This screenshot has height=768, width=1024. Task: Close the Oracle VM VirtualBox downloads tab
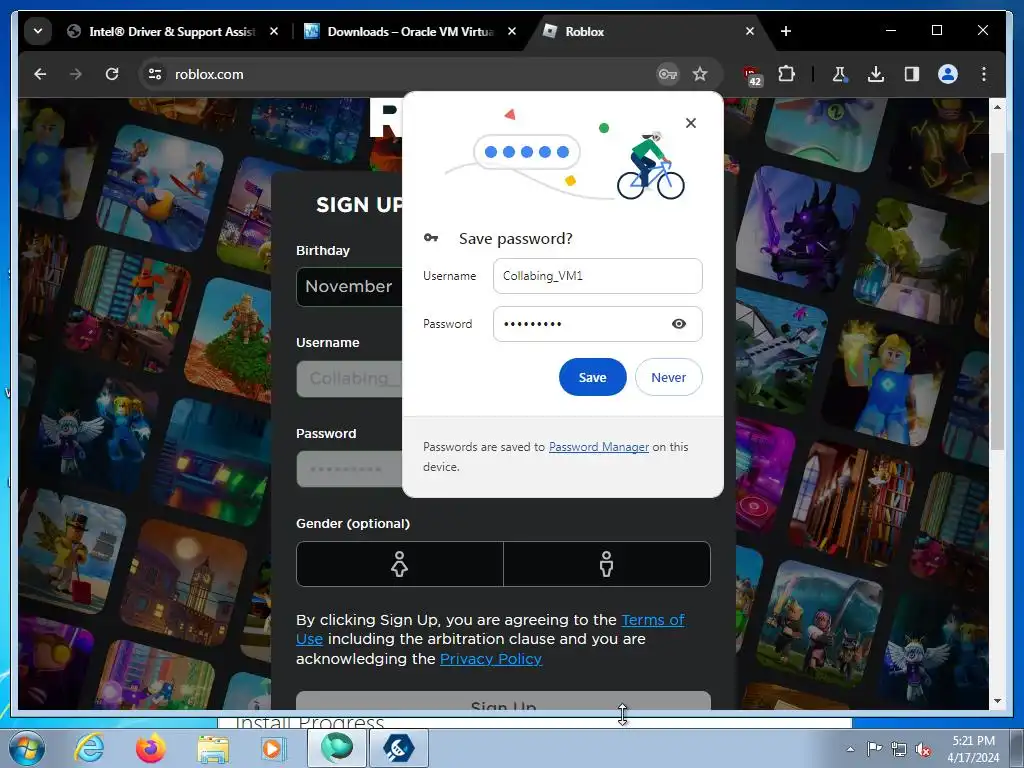coord(512,31)
